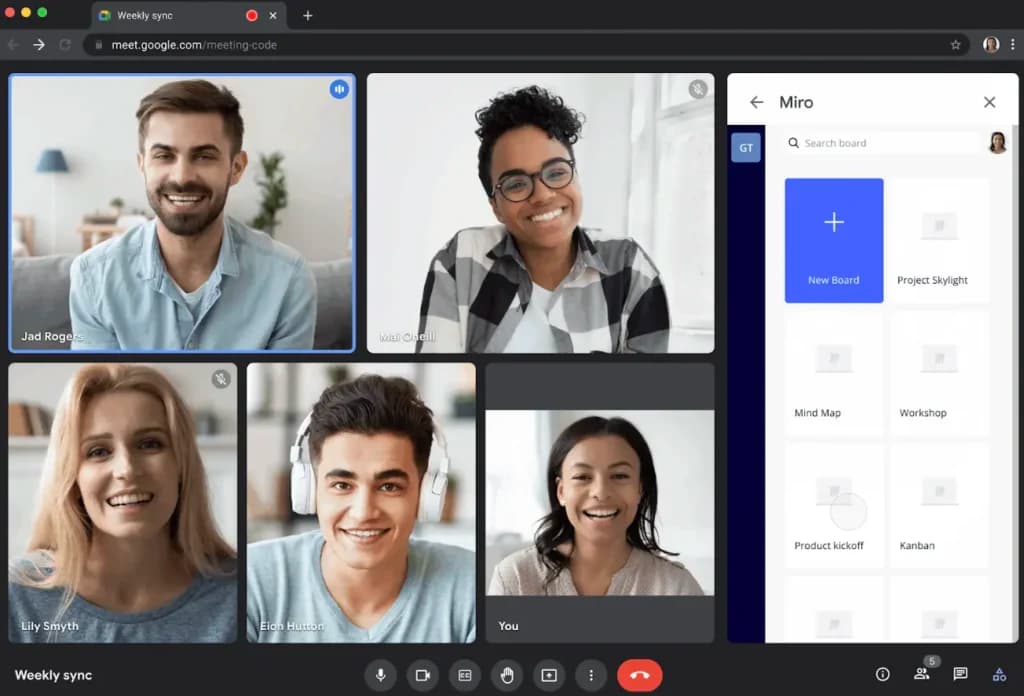Open the Project Skylight board
The image size is (1024, 696).
pos(938,240)
